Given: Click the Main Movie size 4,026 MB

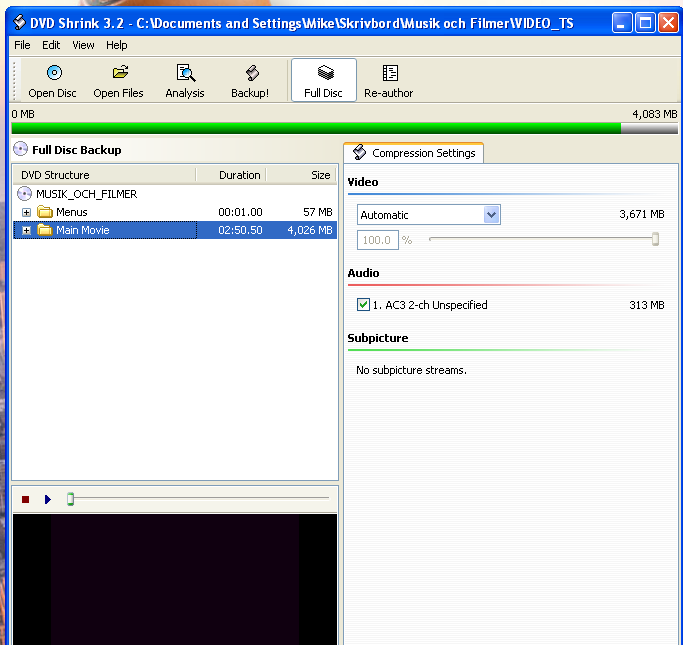Looking at the screenshot, I should (x=310, y=230).
